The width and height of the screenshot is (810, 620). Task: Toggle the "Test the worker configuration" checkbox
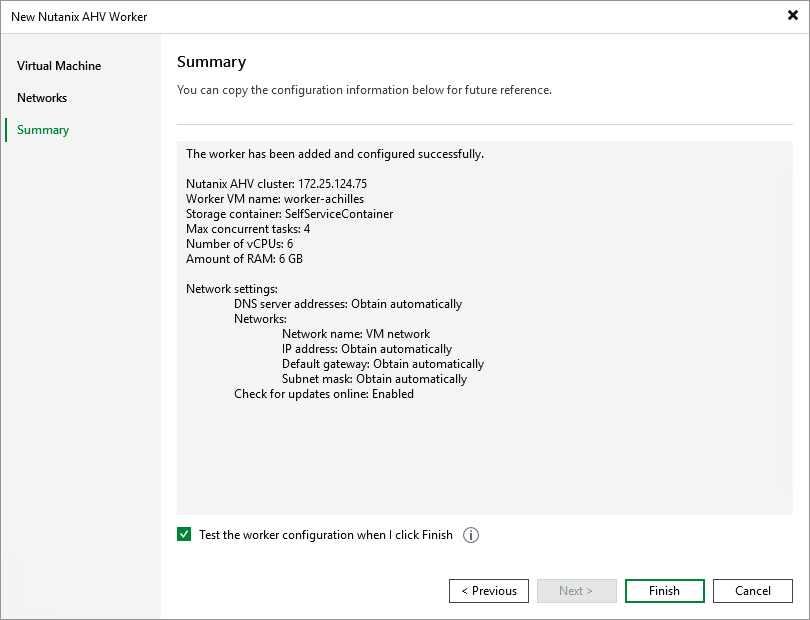coord(184,534)
